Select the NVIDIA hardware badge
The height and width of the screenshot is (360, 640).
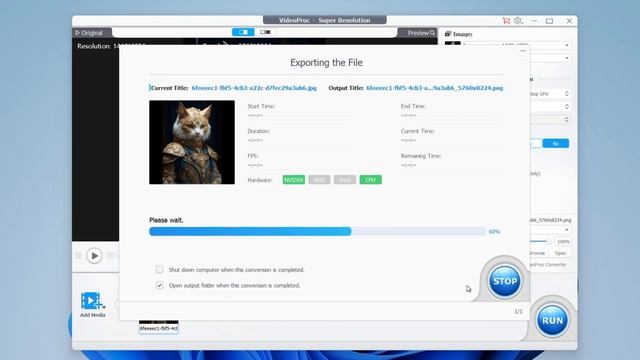click(x=293, y=180)
